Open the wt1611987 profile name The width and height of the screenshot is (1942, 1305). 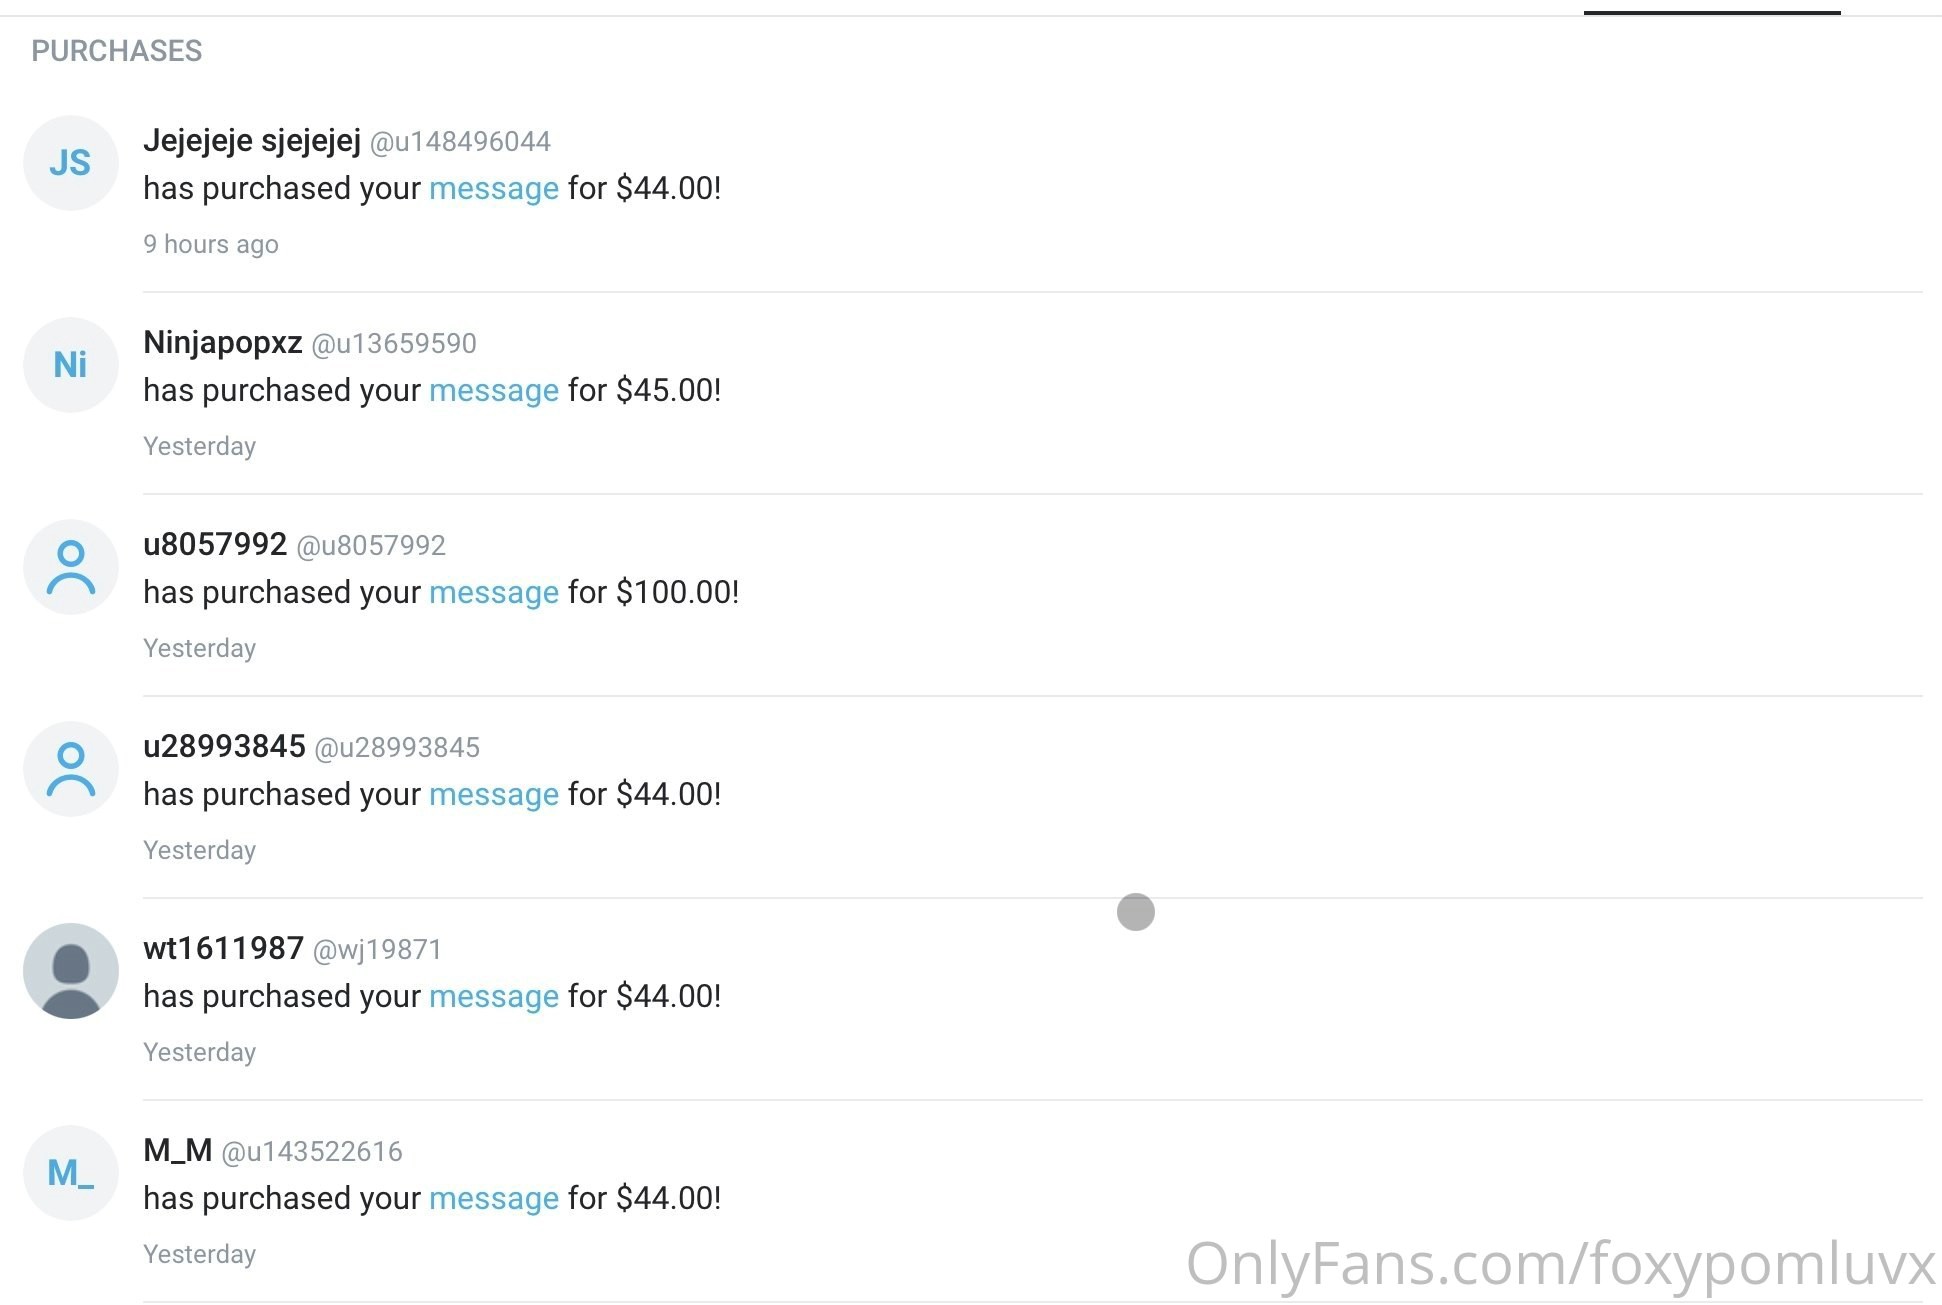[223, 948]
